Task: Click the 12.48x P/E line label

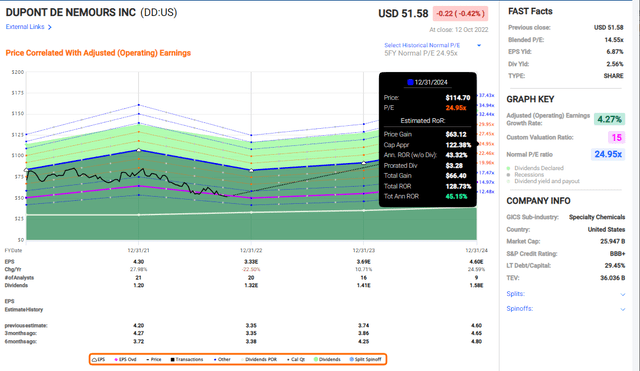Action: click(x=487, y=192)
